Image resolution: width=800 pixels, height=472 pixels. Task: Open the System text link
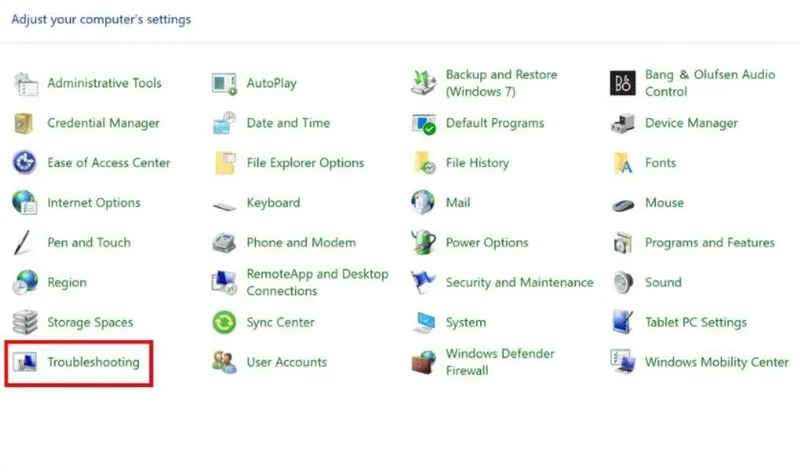pos(466,322)
